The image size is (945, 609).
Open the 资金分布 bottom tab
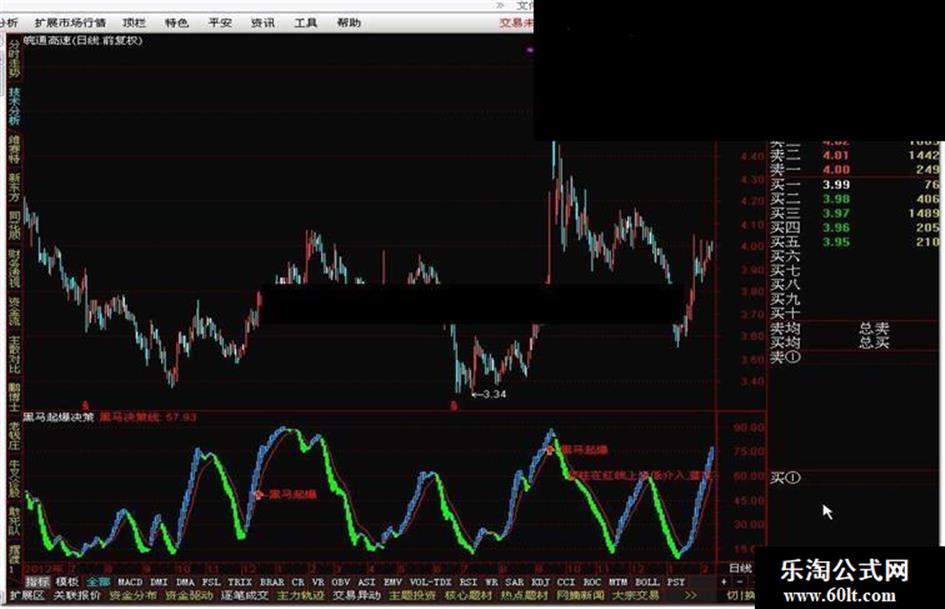[x=133, y=596]
